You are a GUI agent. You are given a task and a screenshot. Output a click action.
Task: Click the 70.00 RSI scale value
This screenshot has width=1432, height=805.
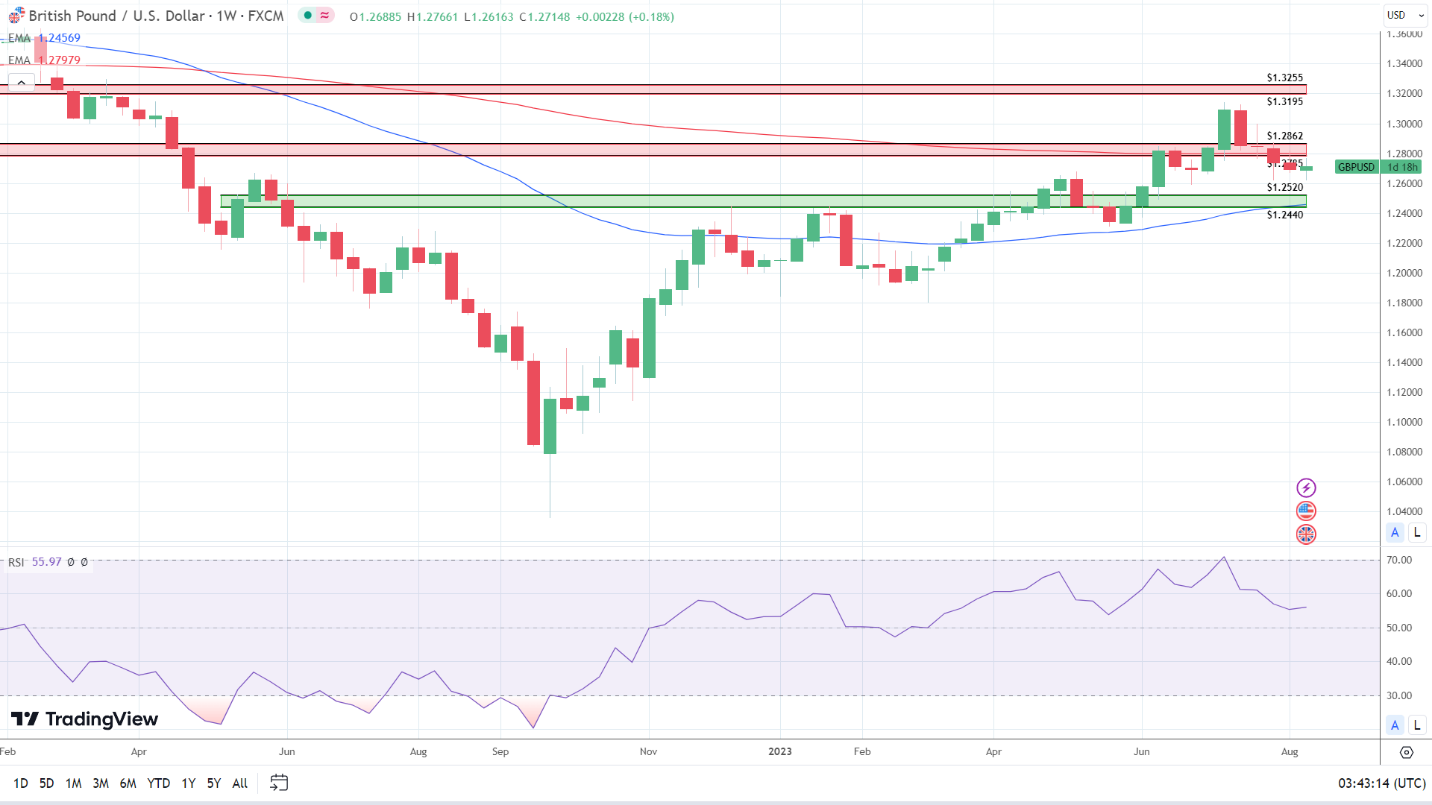click(x=1400, y=560)
